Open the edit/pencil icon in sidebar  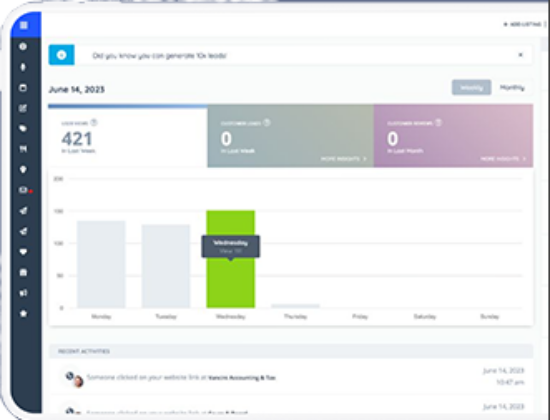tap(23, 108)
